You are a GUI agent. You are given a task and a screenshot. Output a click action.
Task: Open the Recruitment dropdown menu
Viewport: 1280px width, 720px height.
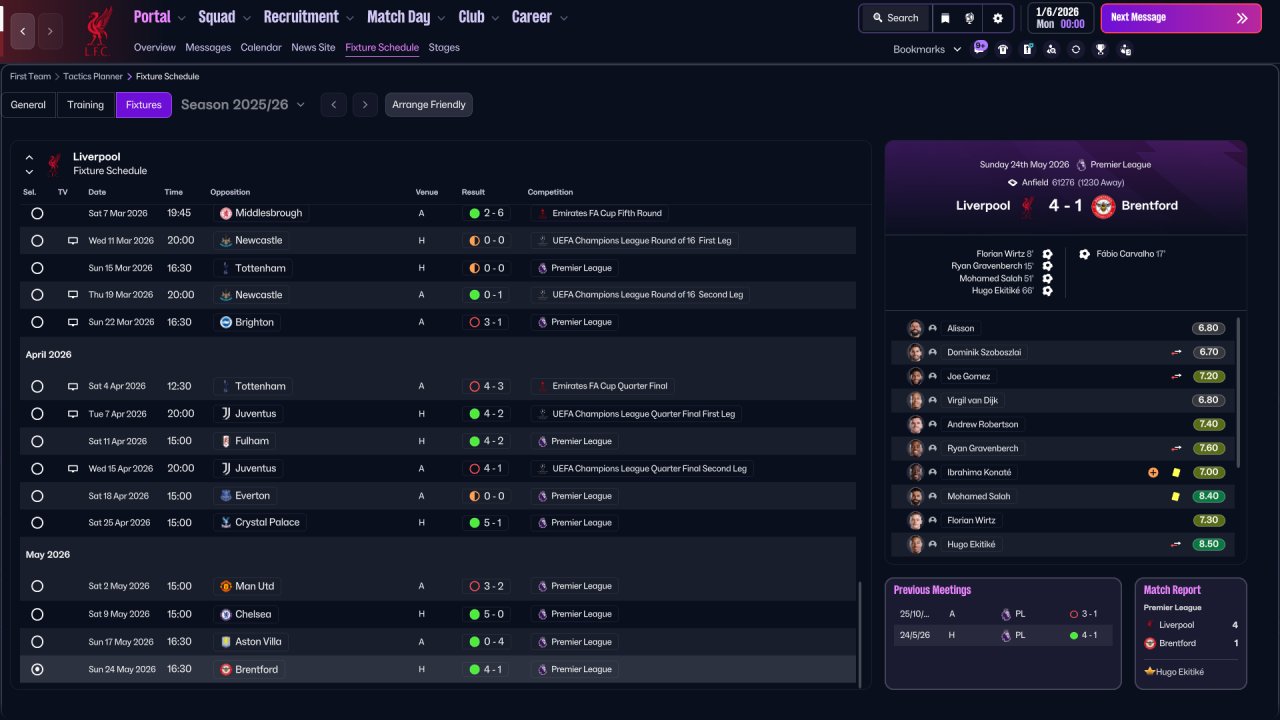point(309,17)
